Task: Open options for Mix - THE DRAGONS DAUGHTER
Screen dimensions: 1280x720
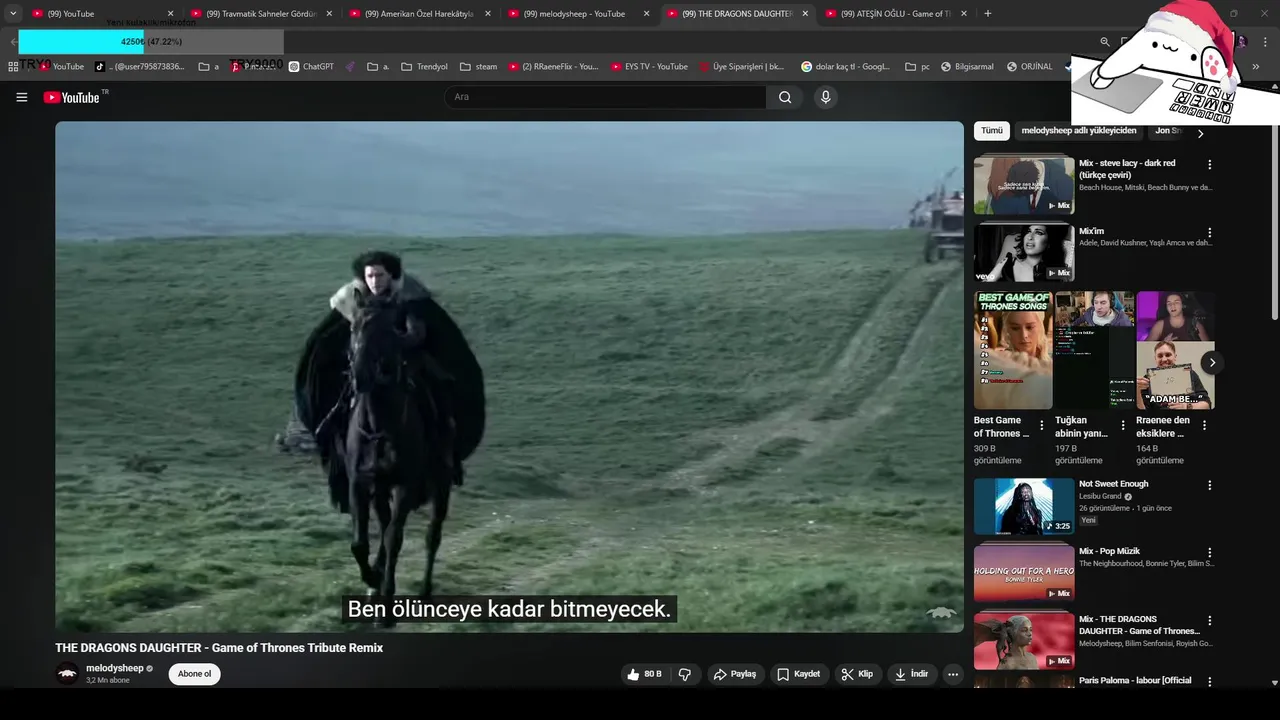Action: click(1209, 620)
